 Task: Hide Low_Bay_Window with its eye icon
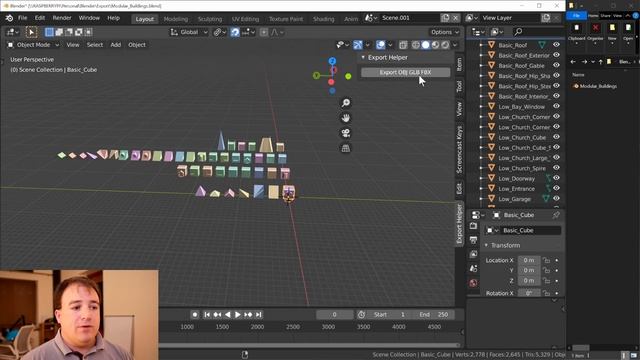pos(556,106)
